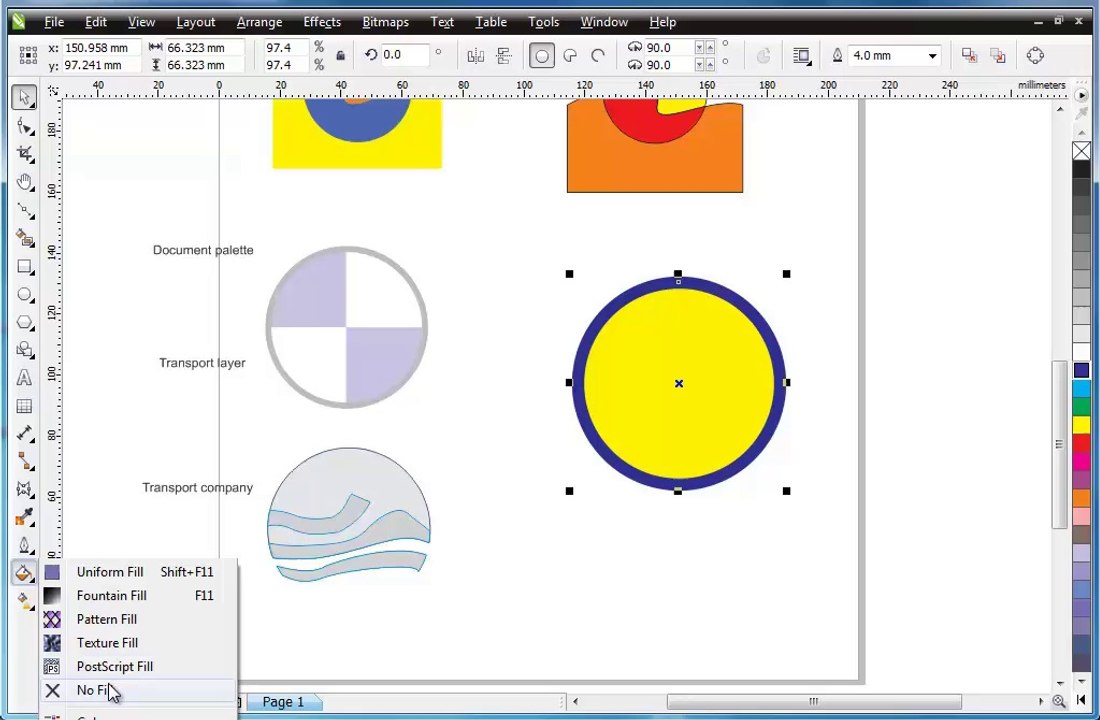This screenshot has width=1100, height=720.
Task: Toggle the lock ratio padlock
Action: [x=340, y=55]
